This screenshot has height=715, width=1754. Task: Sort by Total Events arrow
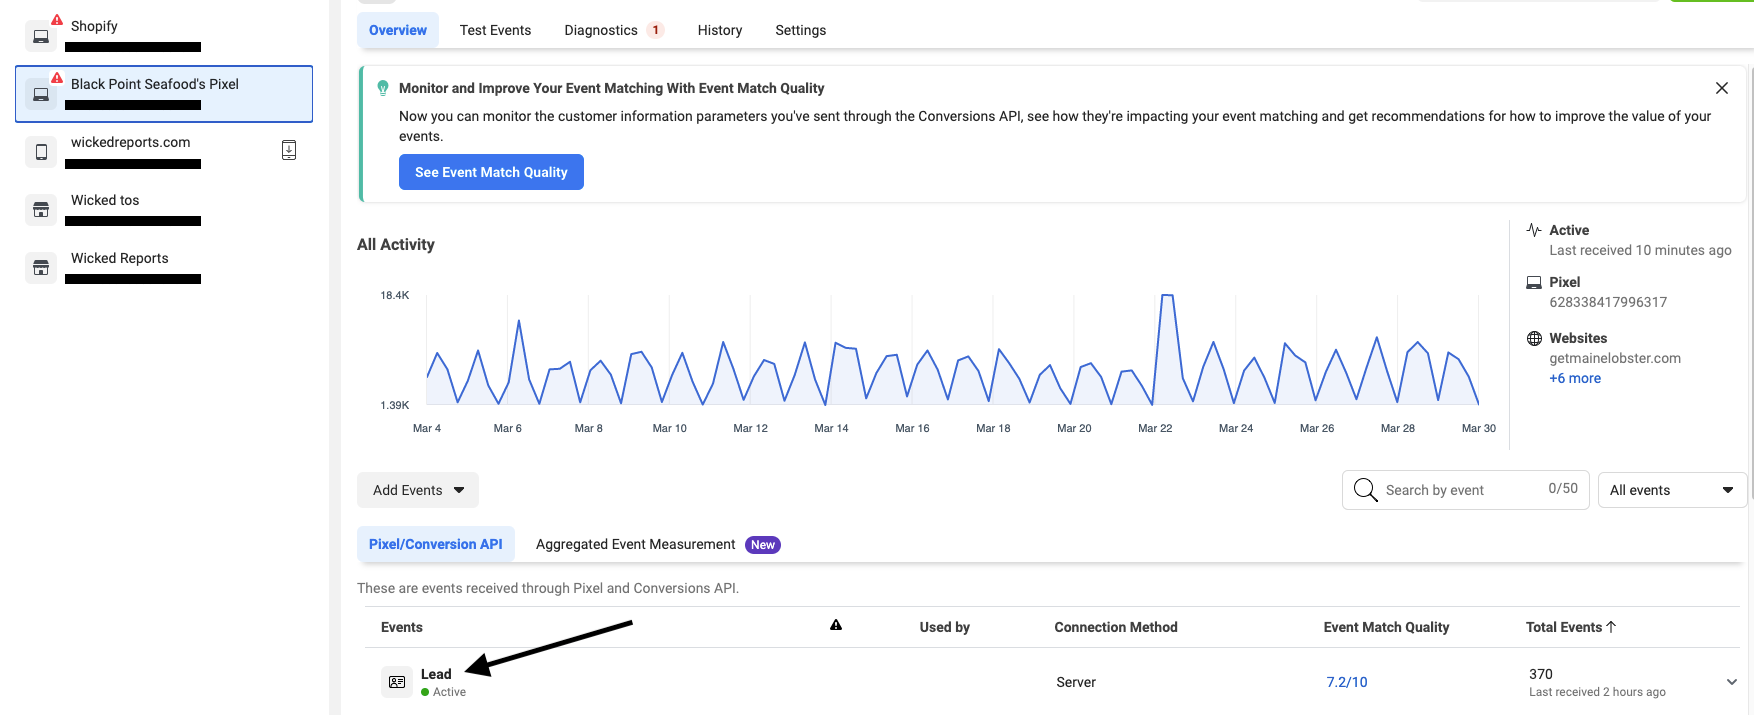1611,627
